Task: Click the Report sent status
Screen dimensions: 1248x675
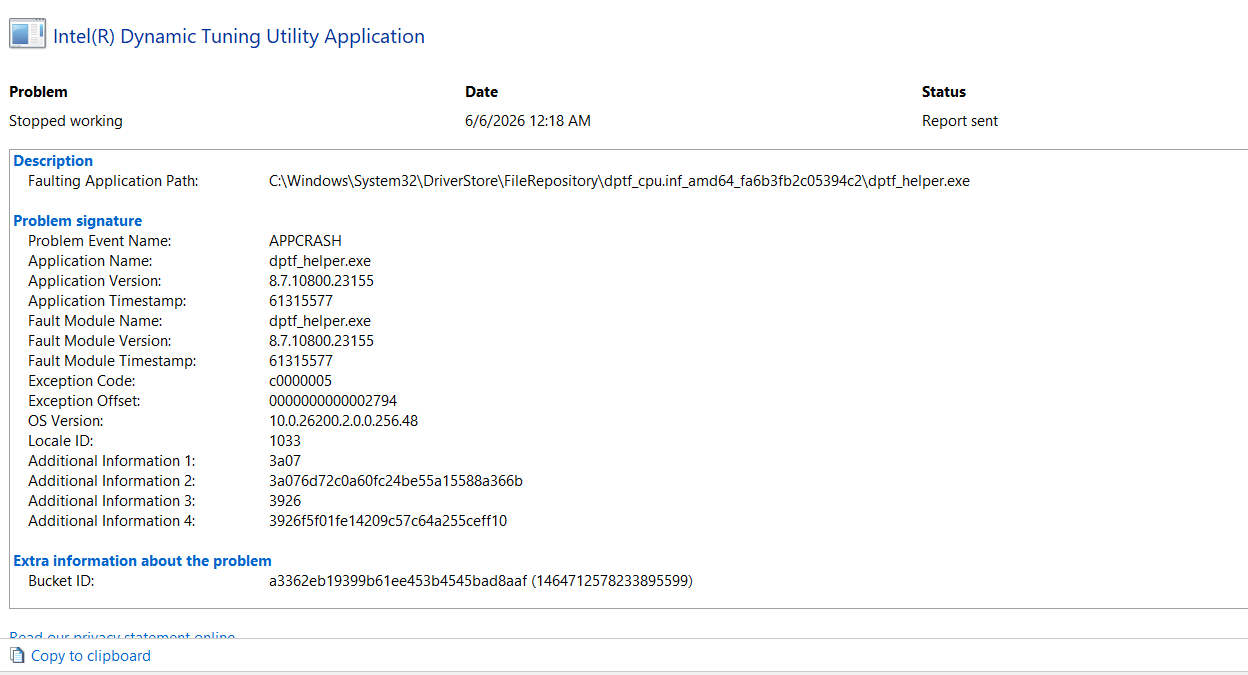Action: coord(960,121)
